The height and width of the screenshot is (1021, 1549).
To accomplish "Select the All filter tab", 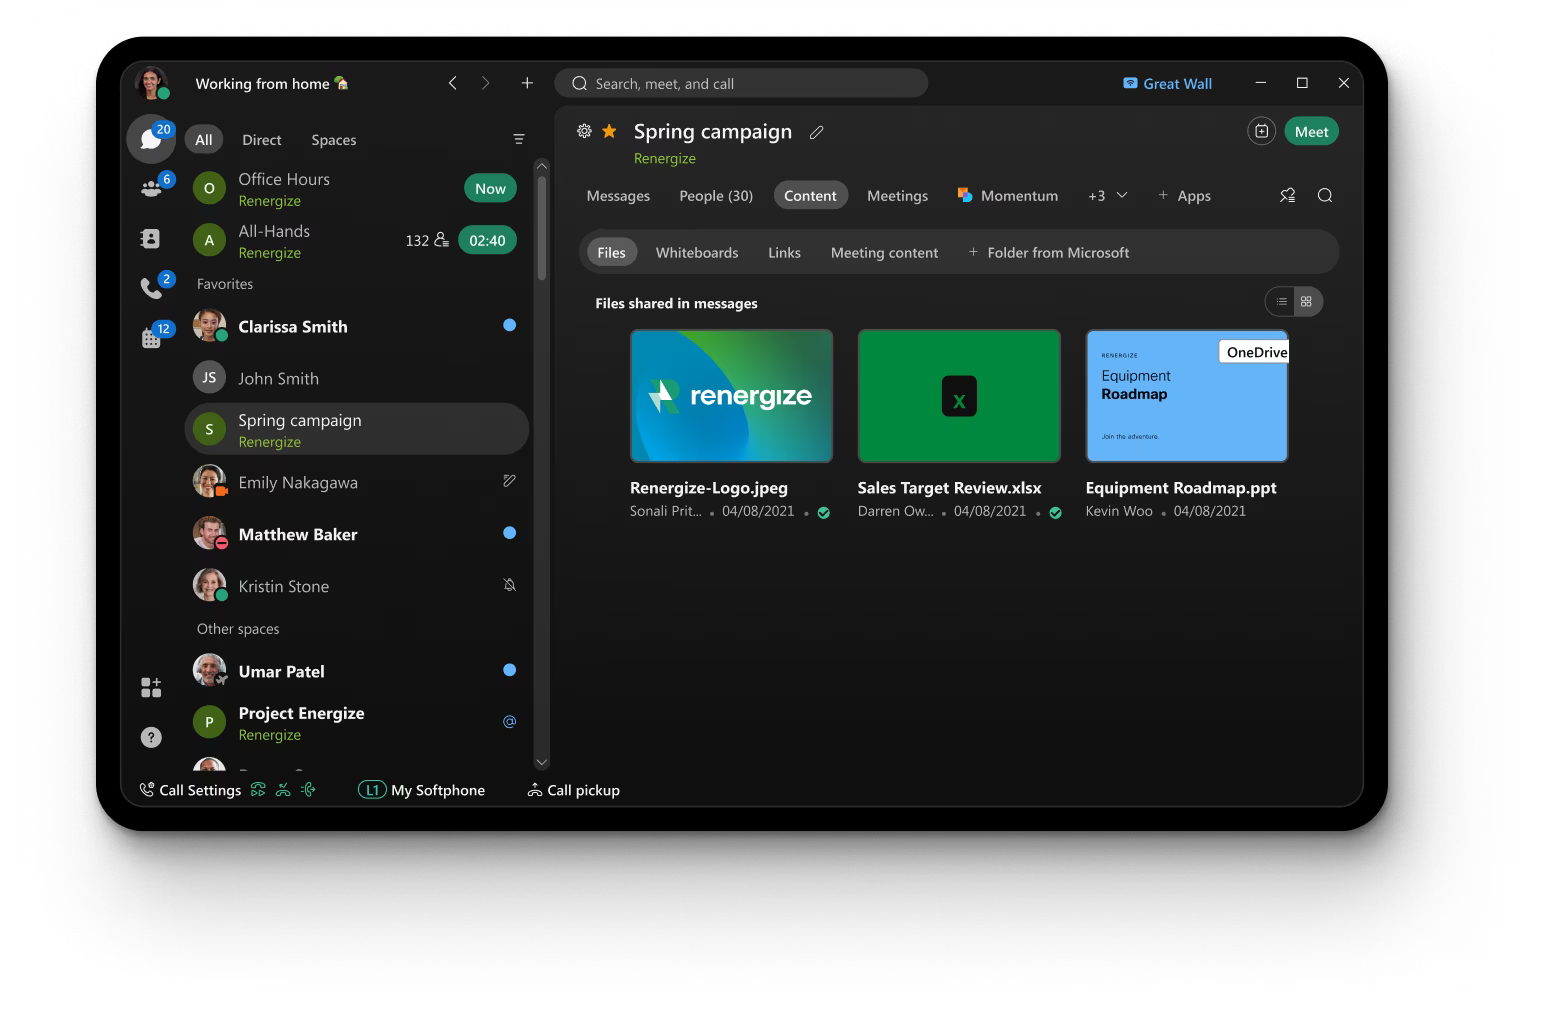I will click(204, 140).
